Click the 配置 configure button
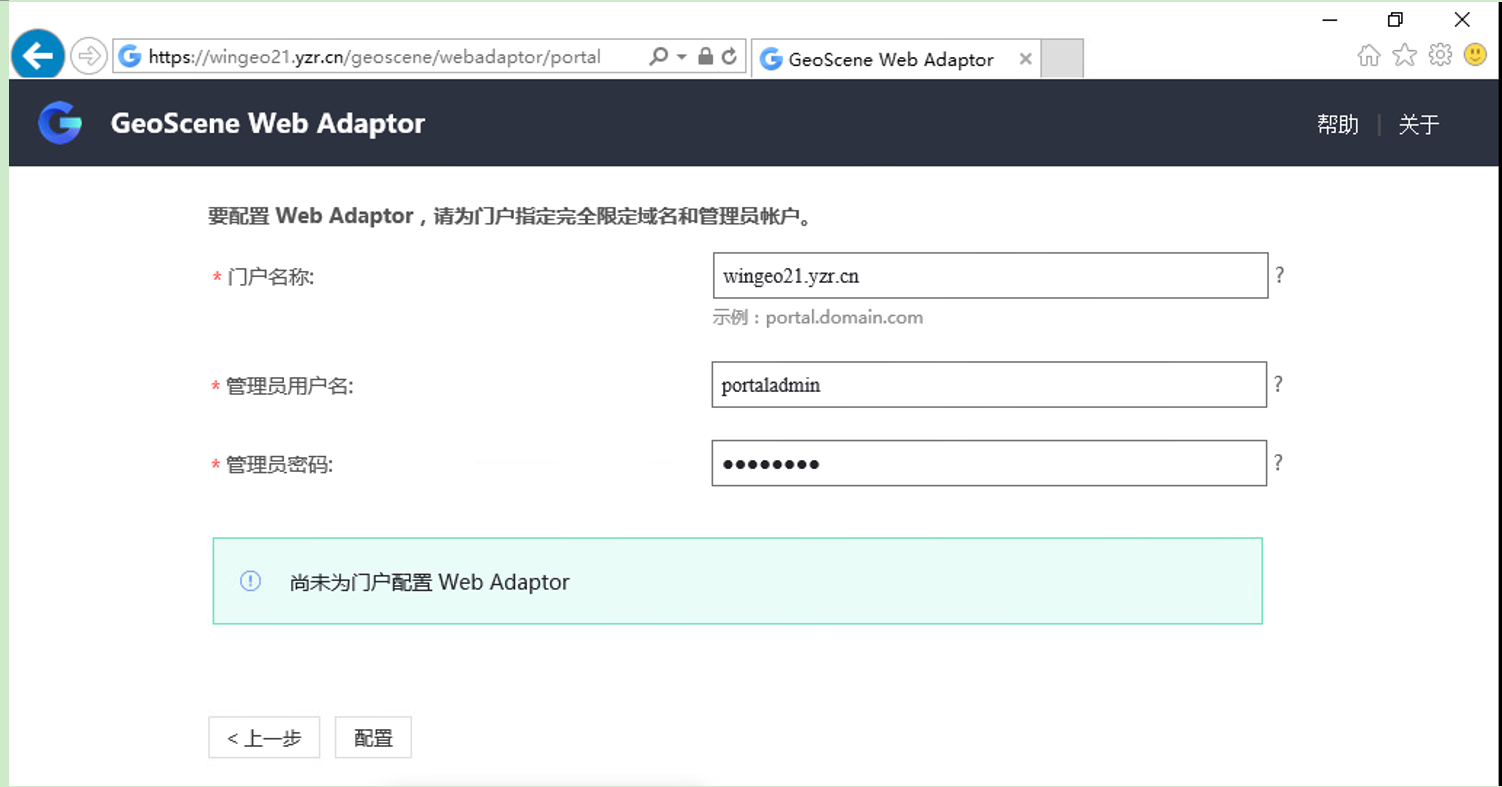1502x787 pixels. pyautogui.click(x=373, y=738)
